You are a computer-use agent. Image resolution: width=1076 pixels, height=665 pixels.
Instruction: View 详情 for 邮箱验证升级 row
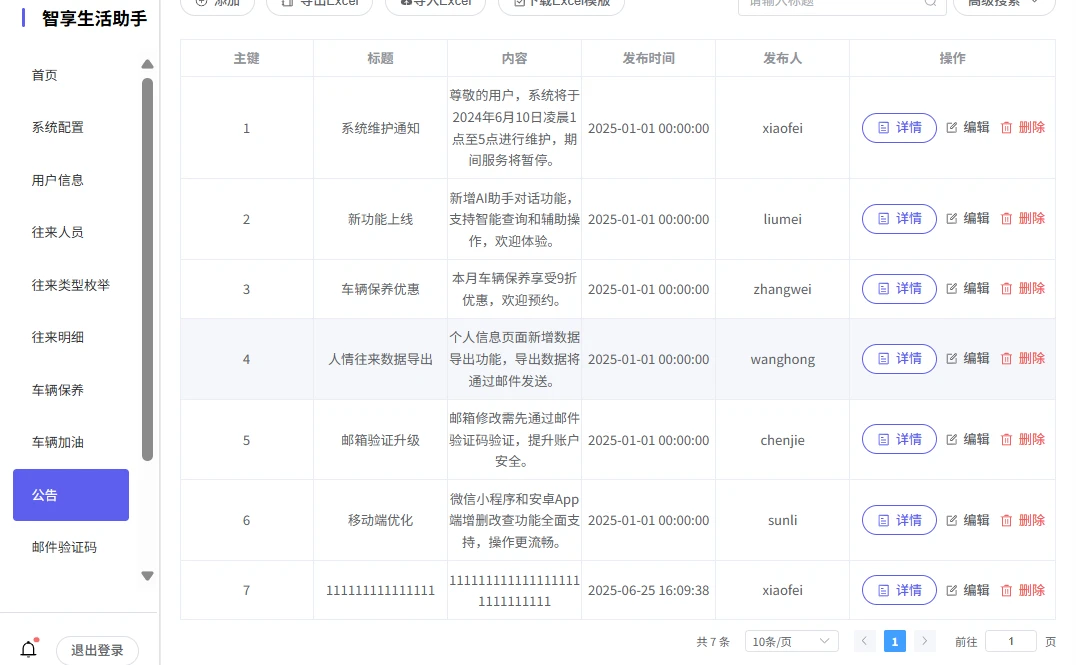click(x=899, y=440)
